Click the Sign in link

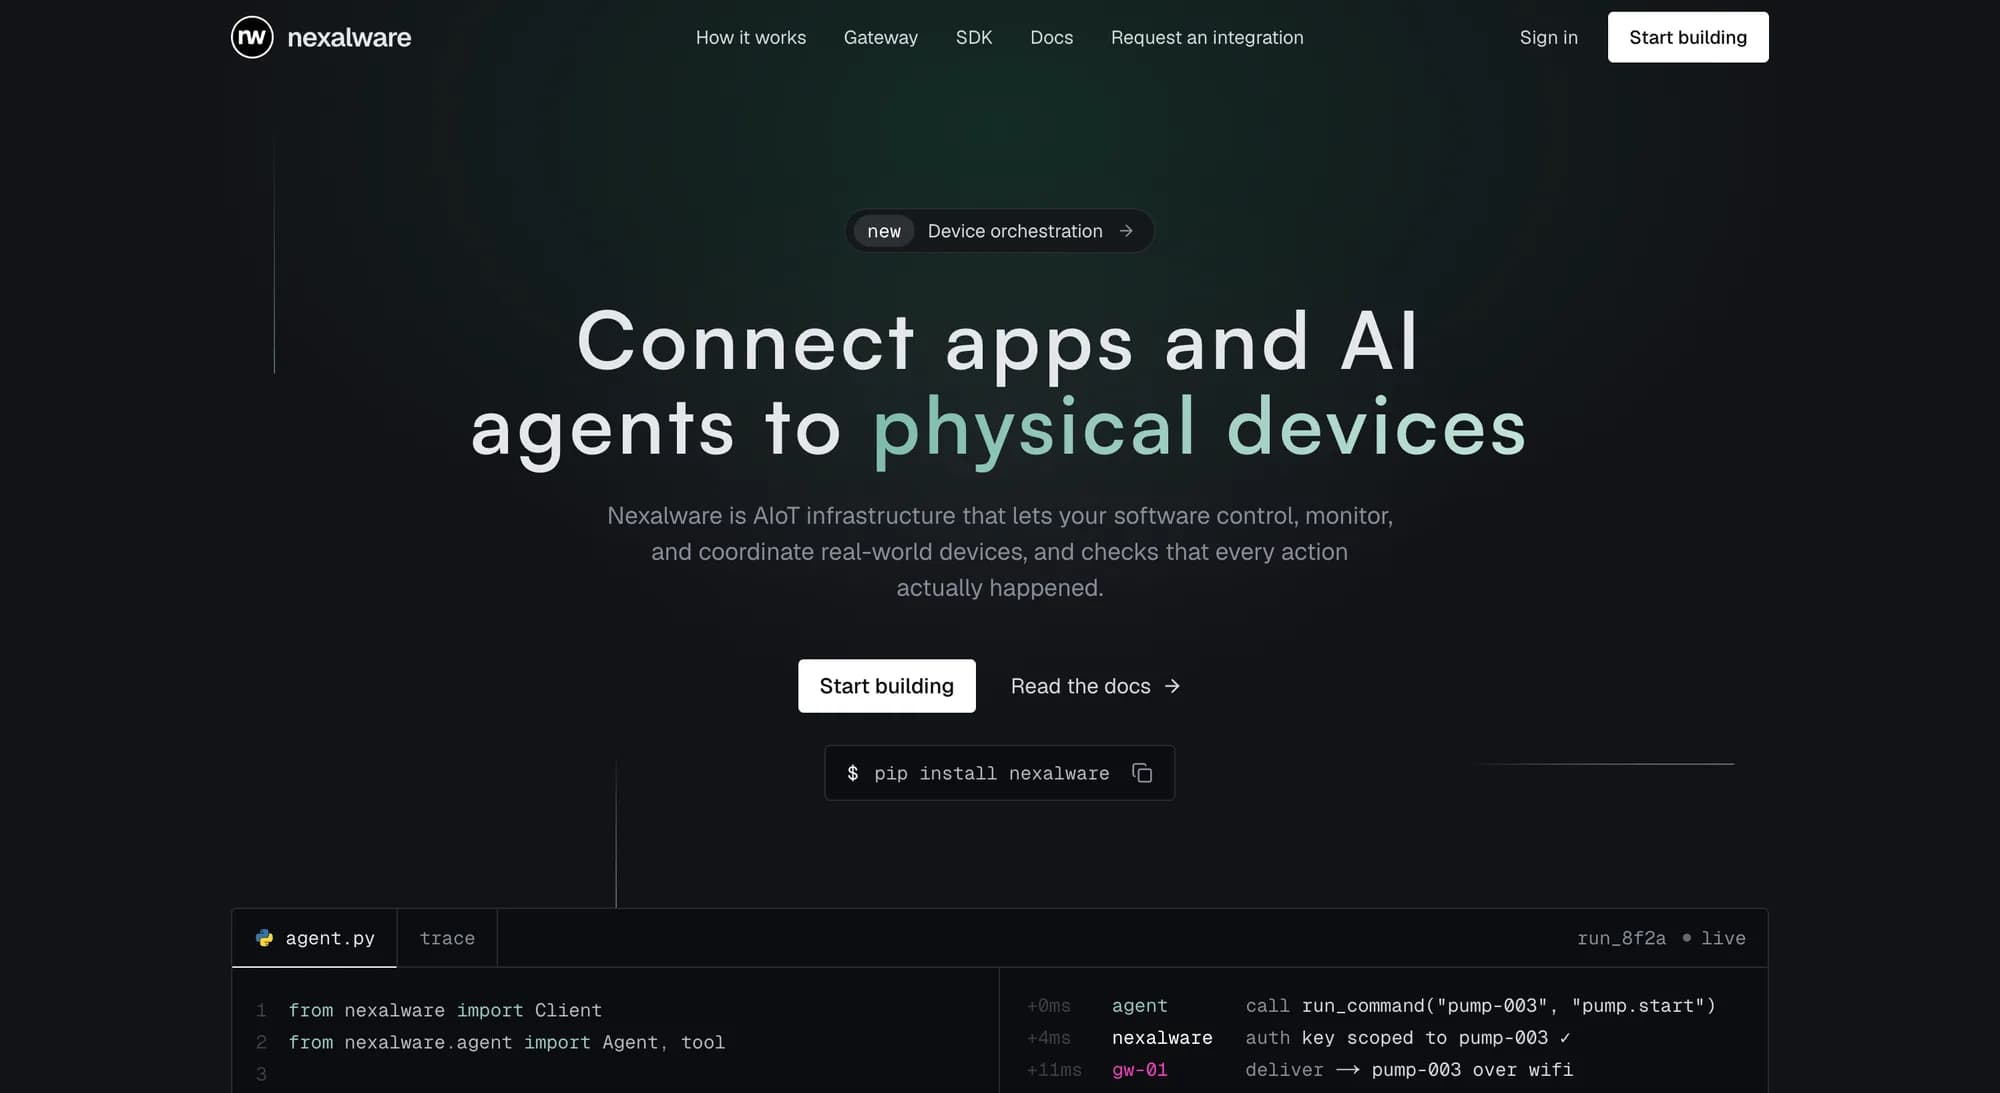(1549, 37)
